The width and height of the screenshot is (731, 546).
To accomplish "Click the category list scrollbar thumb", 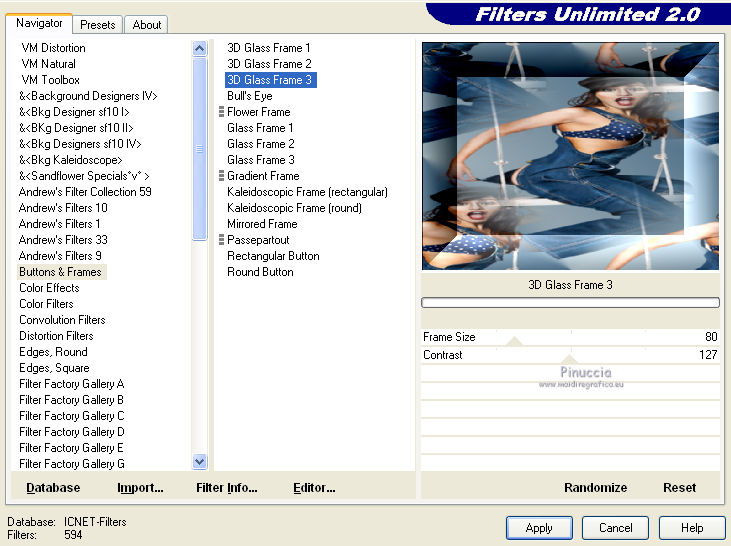I will click(x=200, y=149).
